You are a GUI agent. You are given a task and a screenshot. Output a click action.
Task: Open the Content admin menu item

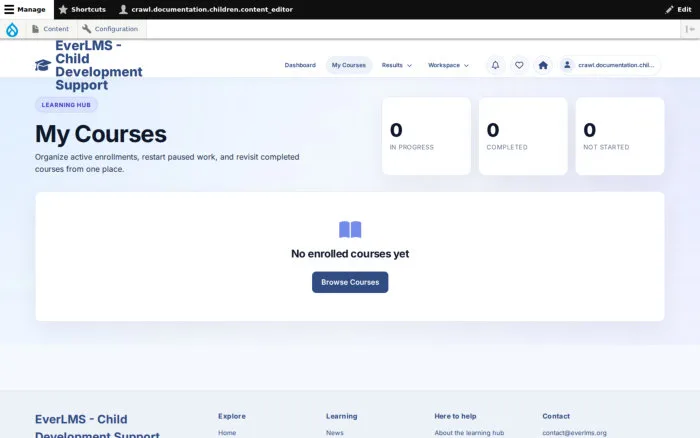coord(50,29)
